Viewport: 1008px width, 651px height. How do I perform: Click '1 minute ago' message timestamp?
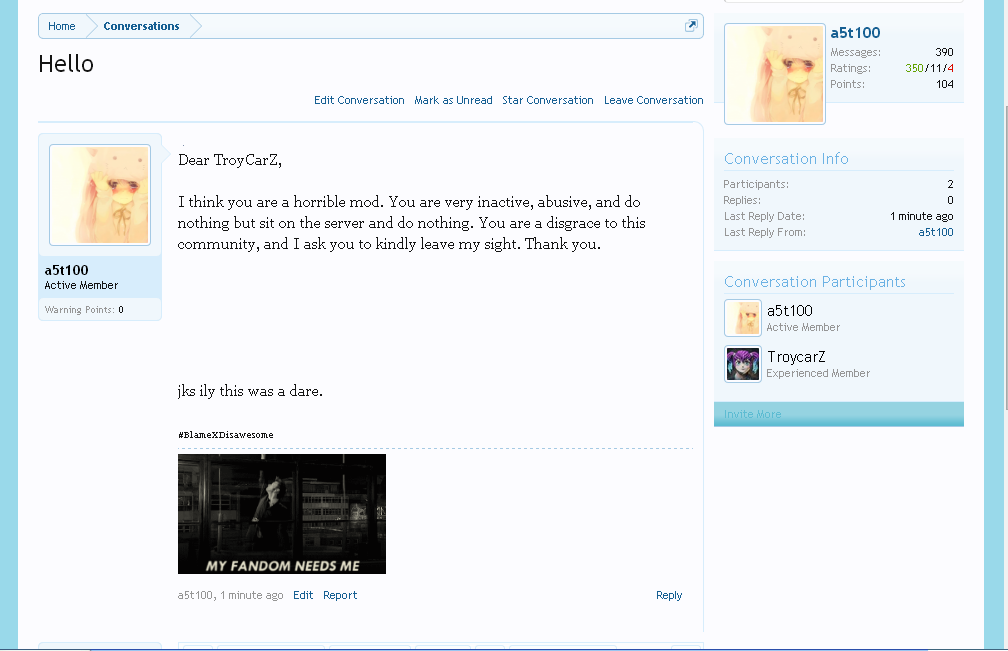pos(251,595)
